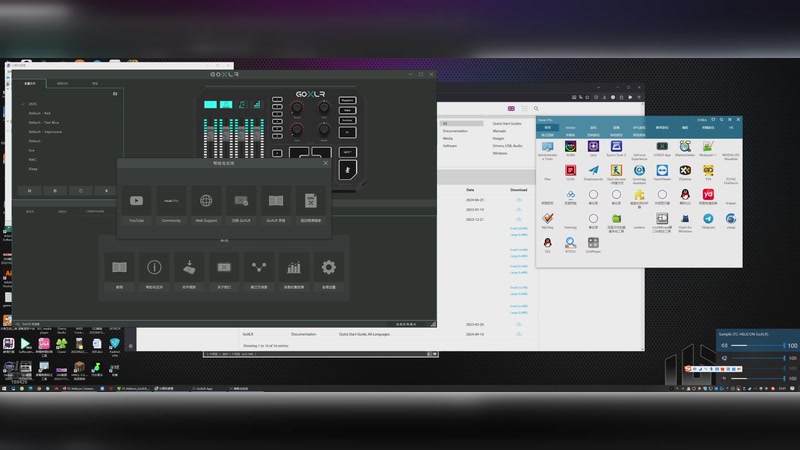Open the YouTube help tile
Screen dimensions: 800x450
136,205
